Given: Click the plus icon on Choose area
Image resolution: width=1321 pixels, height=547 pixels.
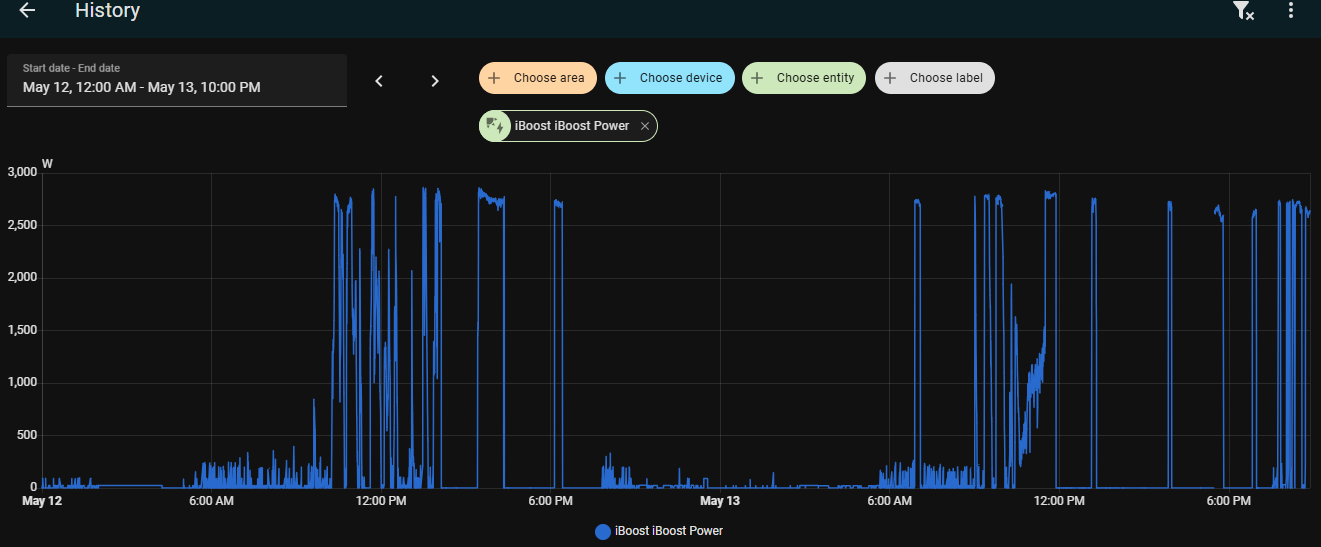Looking at the screenshot, I should coord(494,78).
